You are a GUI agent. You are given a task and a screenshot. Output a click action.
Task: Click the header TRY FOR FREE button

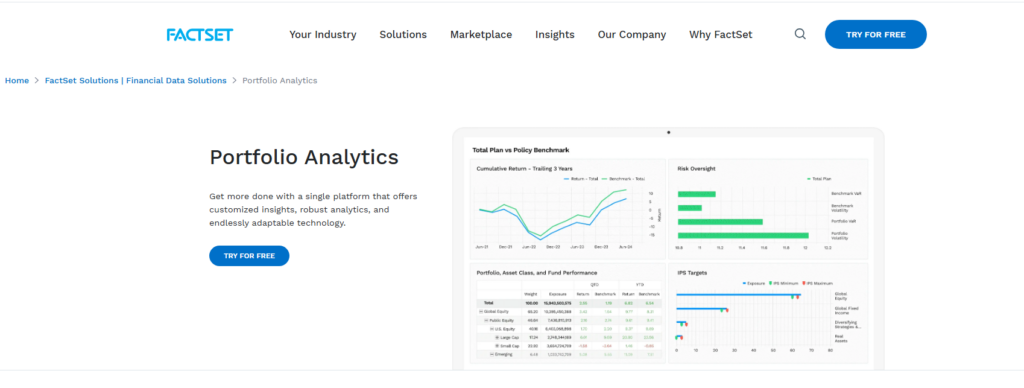[x=875, y=35]
